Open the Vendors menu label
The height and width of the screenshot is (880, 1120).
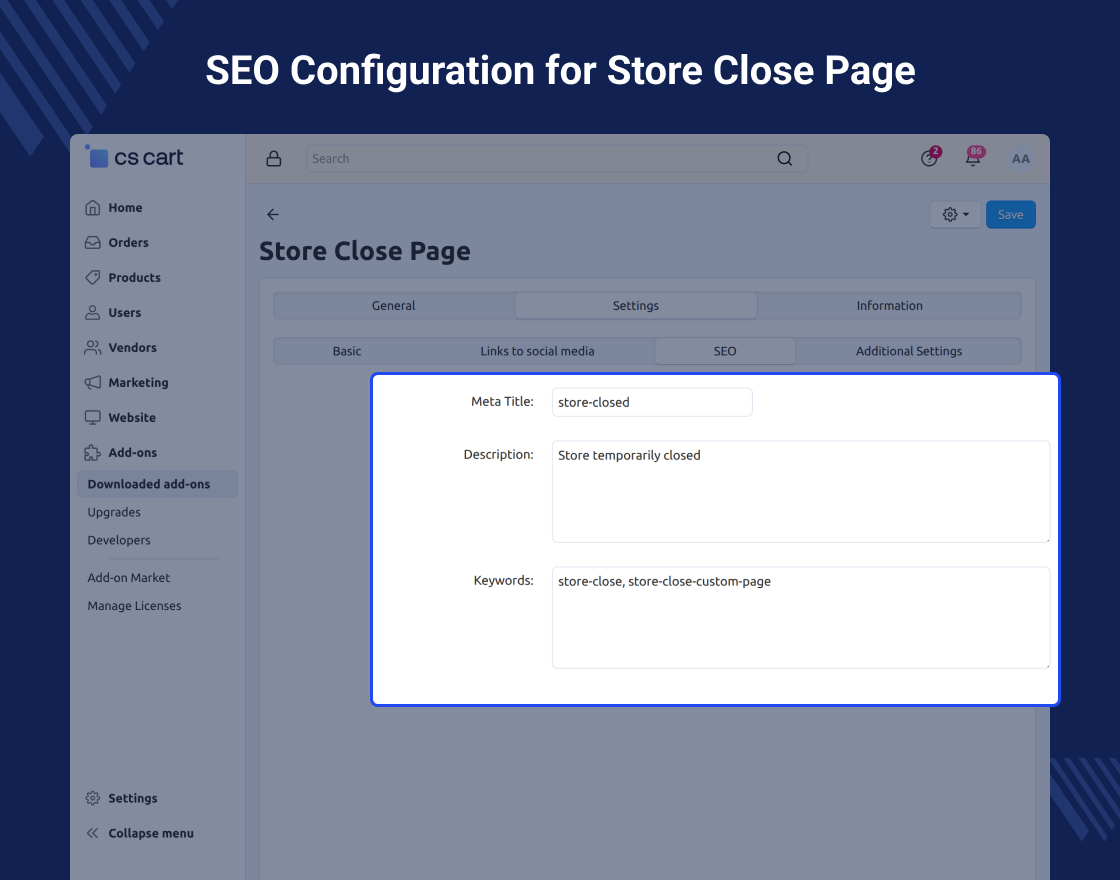132,348
